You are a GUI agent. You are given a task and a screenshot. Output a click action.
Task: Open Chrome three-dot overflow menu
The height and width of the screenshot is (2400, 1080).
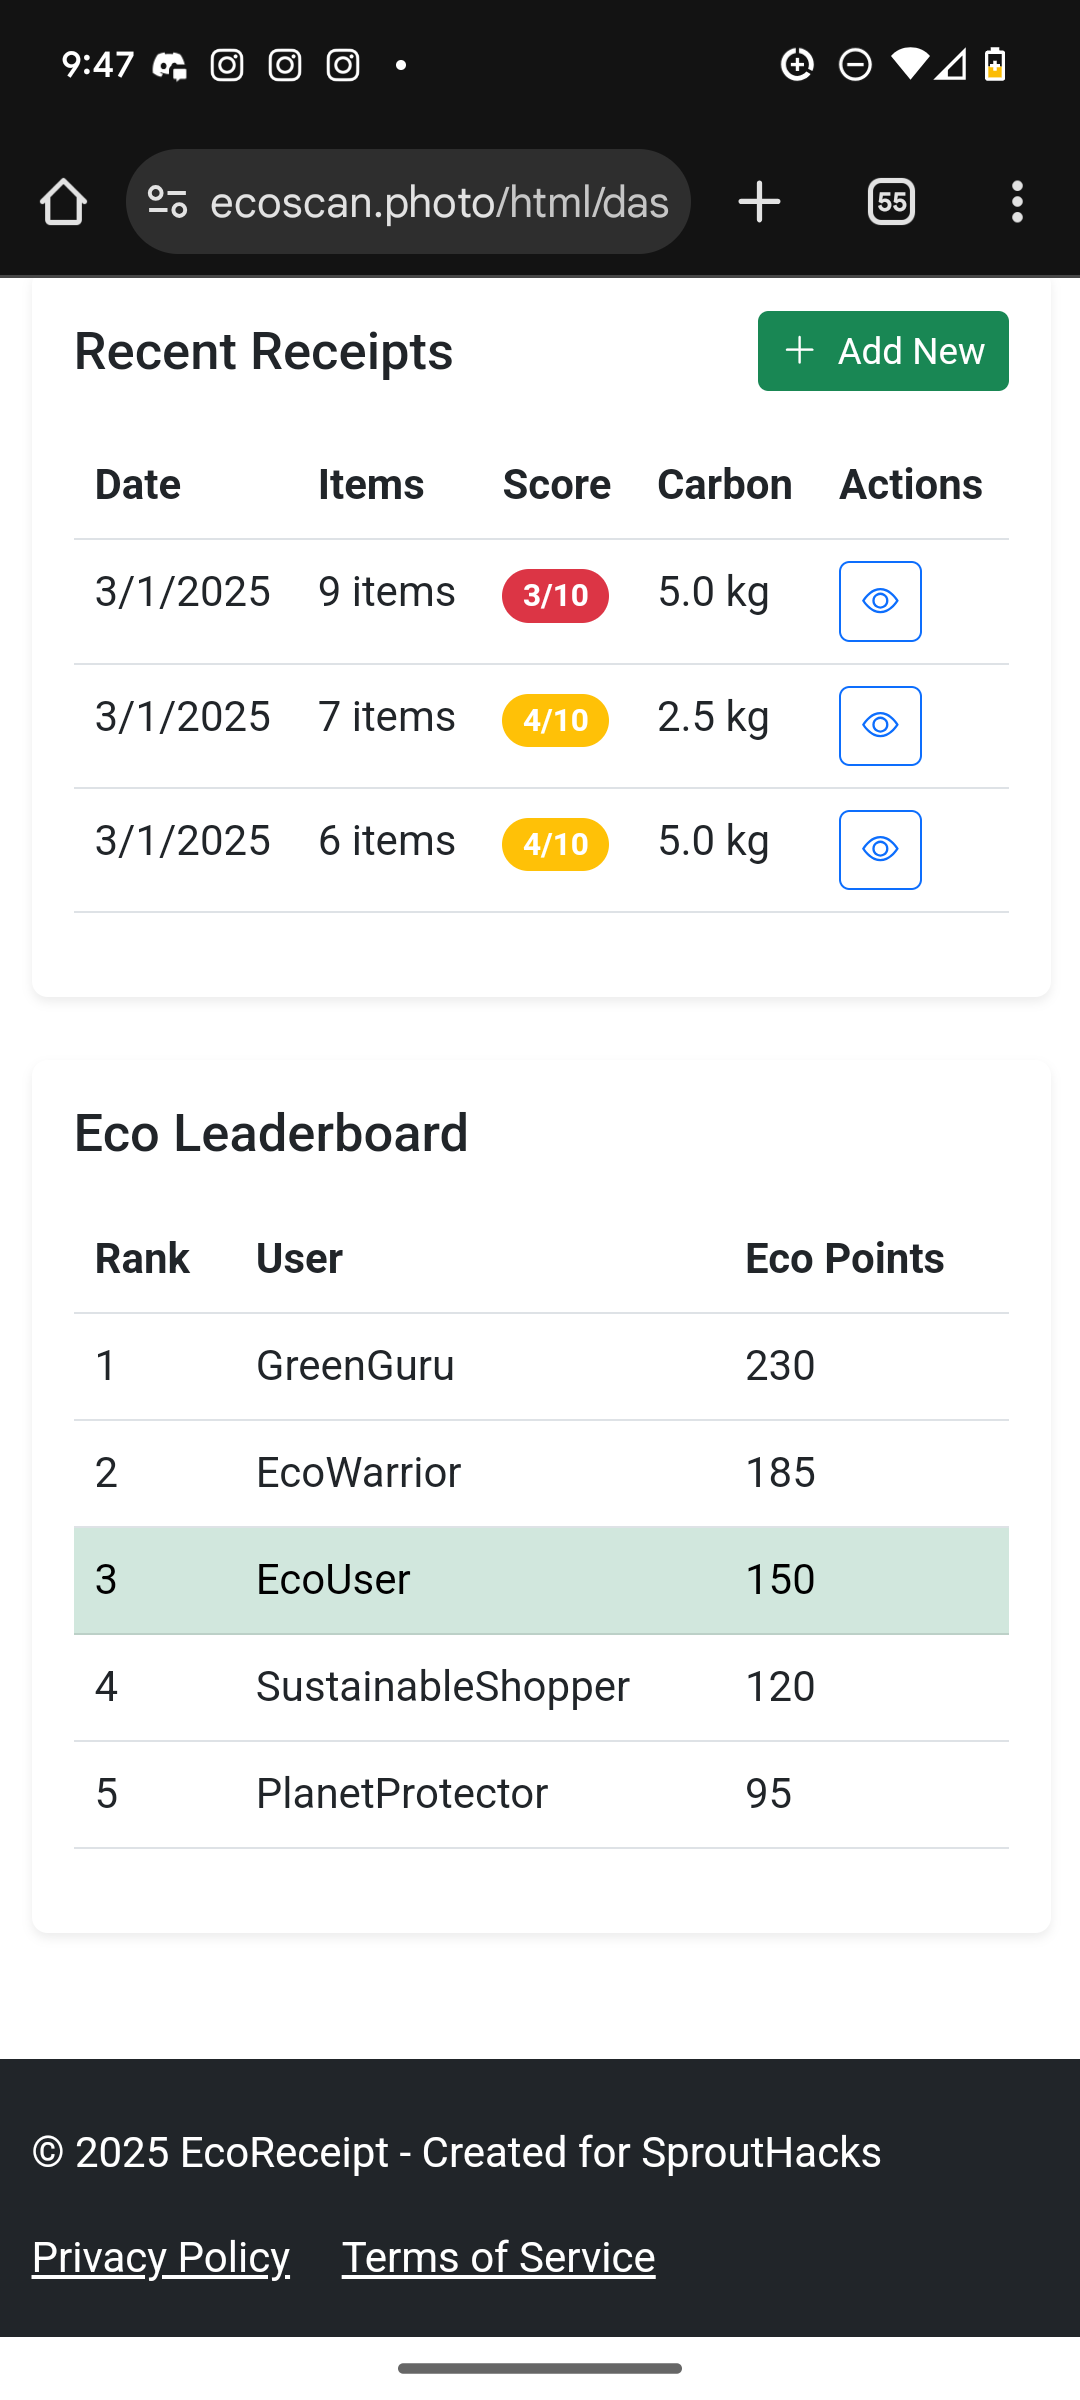click(x=1016, y=203)
